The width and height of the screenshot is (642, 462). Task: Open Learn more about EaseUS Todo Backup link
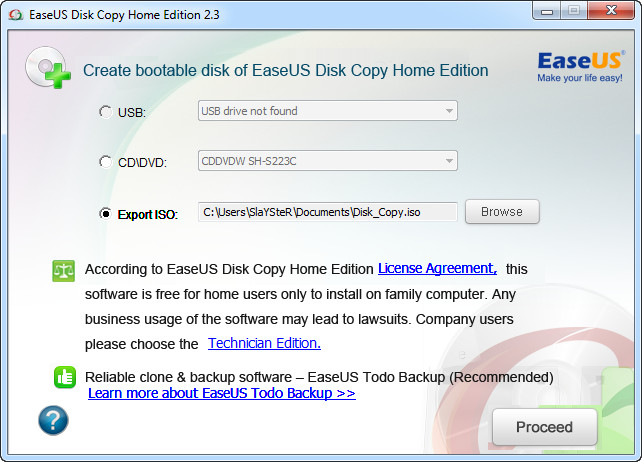[x=222, y=393]
